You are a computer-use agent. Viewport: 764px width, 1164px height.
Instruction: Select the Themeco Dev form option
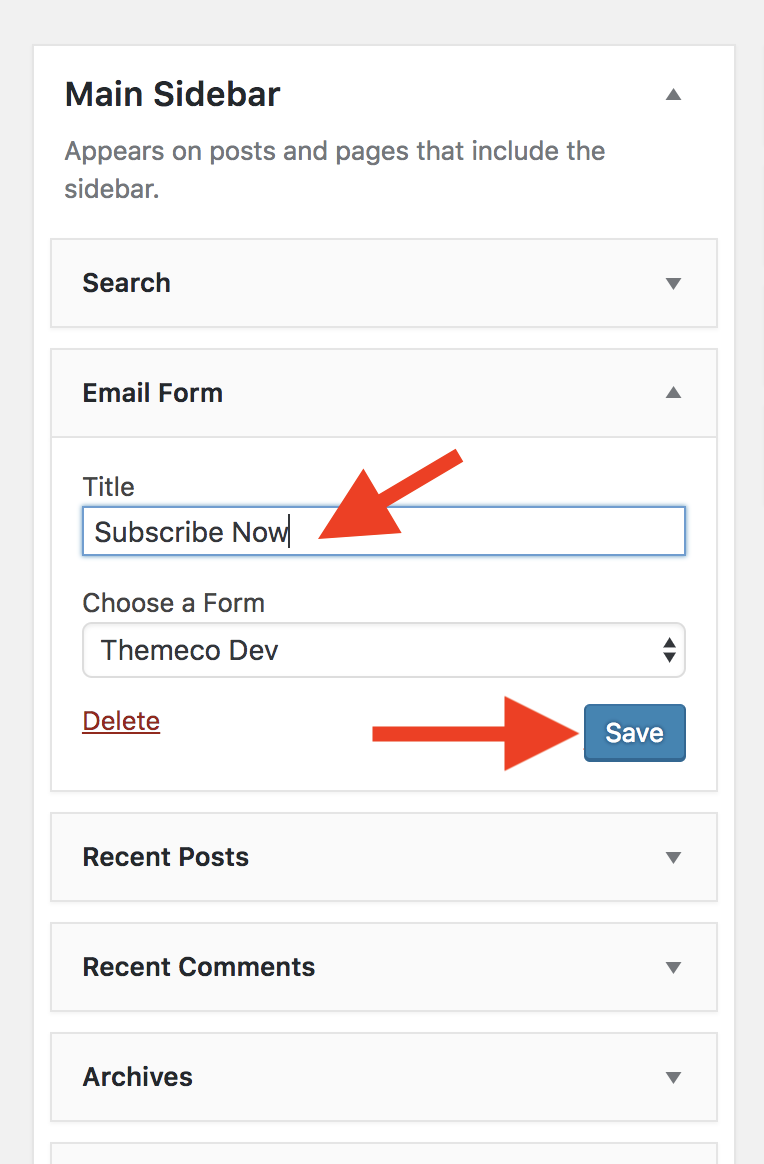point(383,650)
